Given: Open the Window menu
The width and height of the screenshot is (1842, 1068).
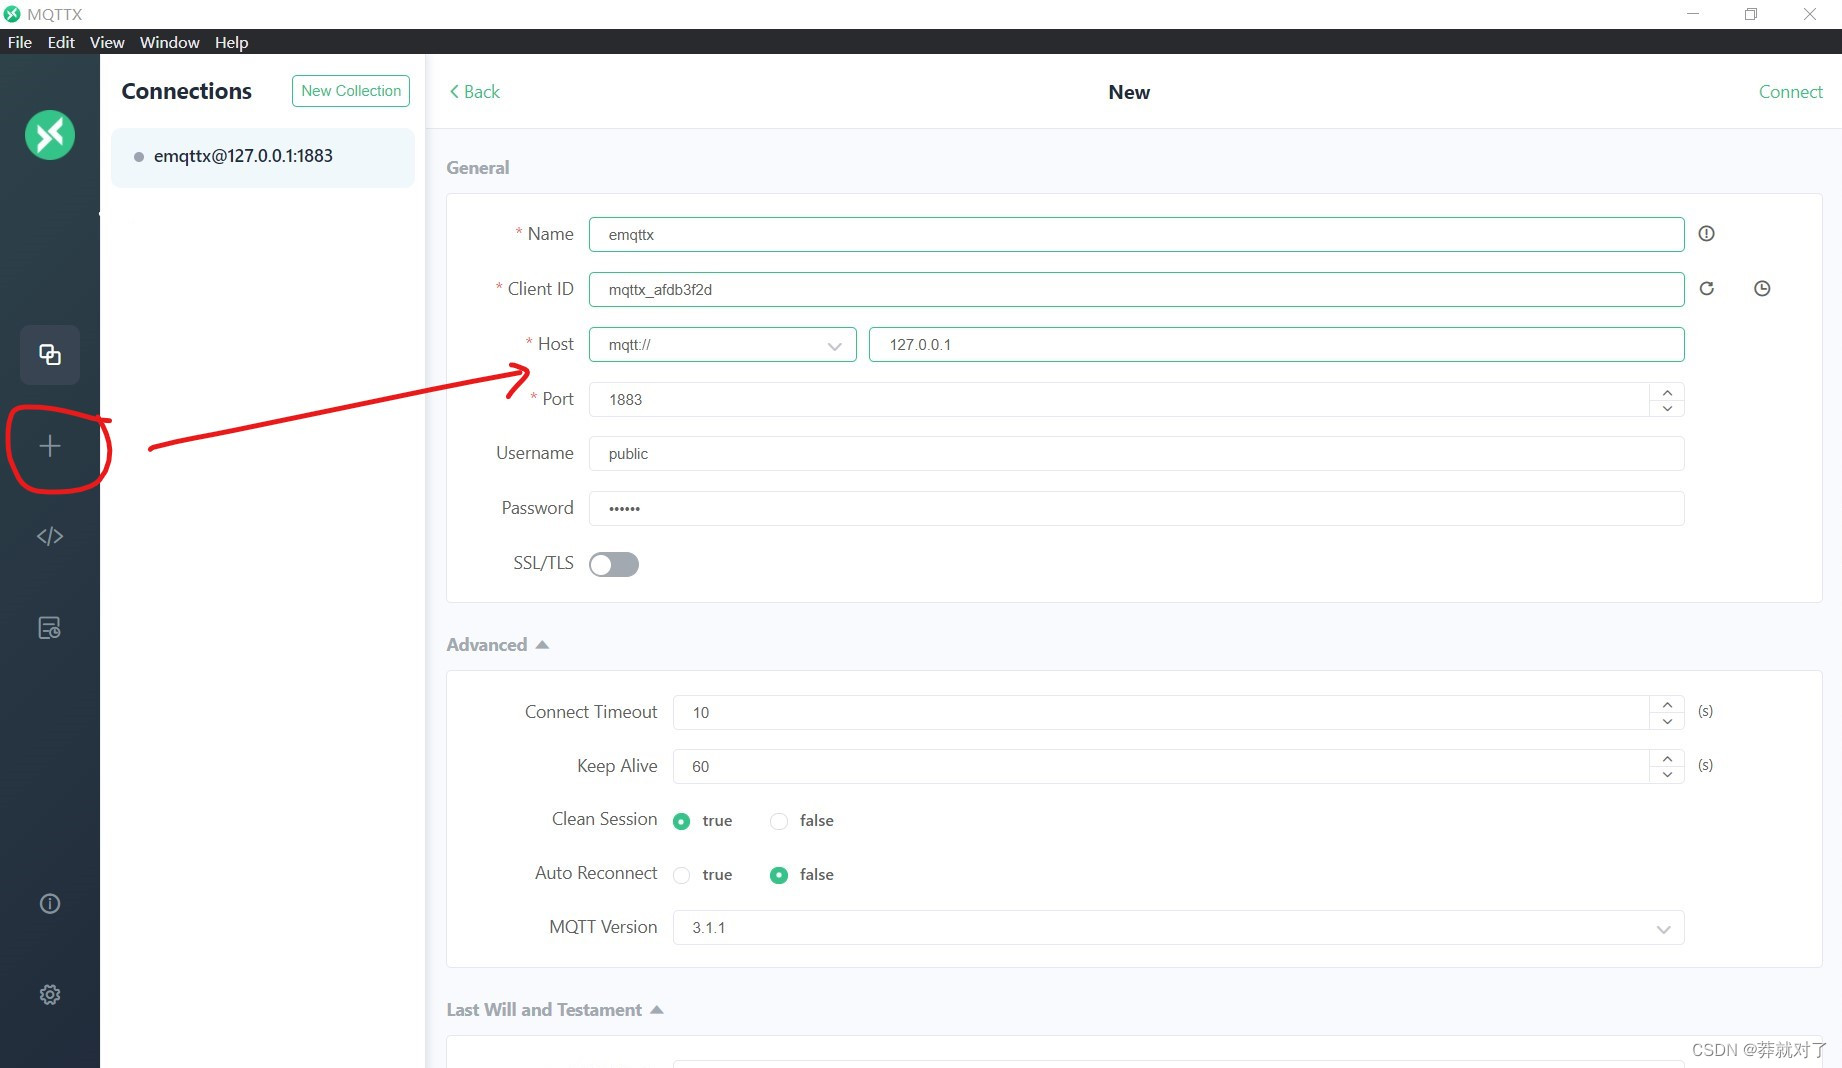Looking at the screenshot, I should pyautogui.click(x=170, y=42).
